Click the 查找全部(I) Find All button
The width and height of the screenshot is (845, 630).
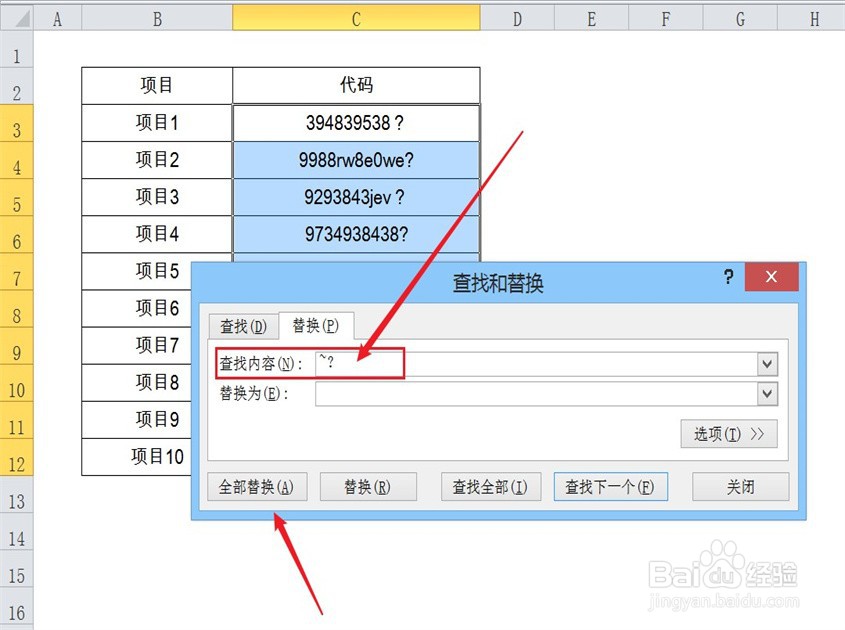click(491, 486)
